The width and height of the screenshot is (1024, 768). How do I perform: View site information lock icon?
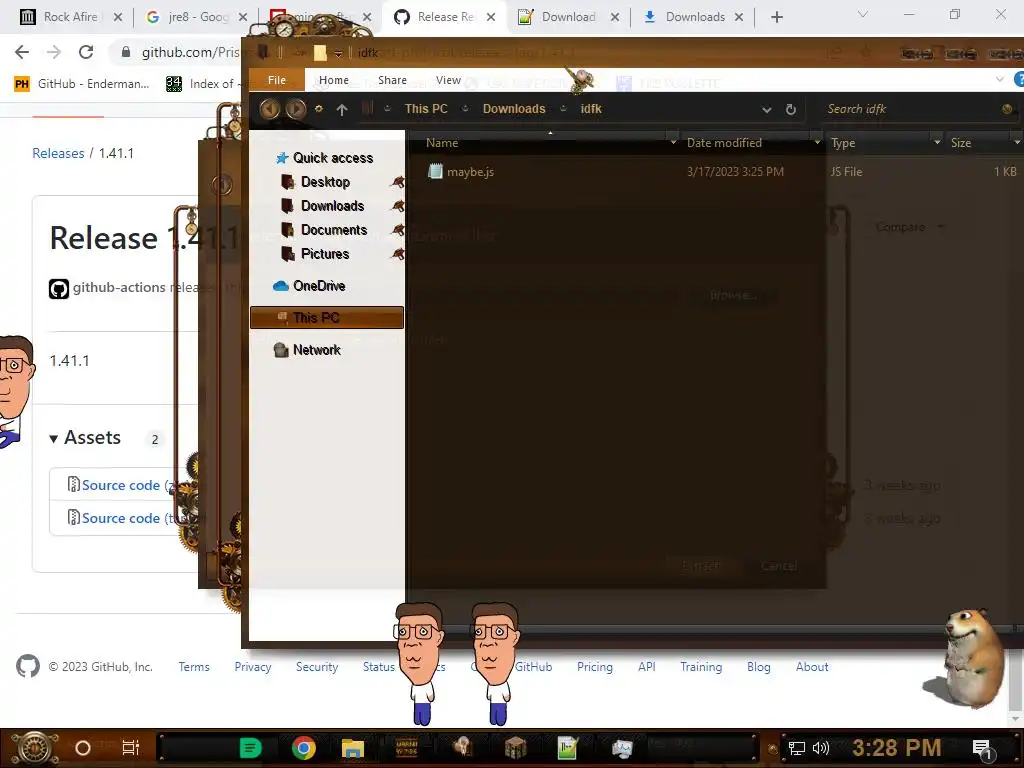point(126,52)
